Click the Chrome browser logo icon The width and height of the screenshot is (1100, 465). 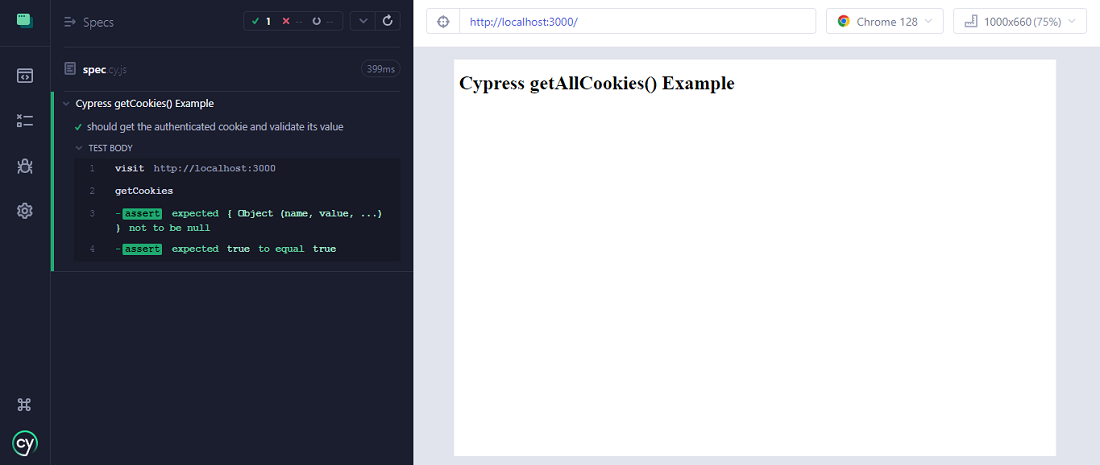[x=843, y=21]
